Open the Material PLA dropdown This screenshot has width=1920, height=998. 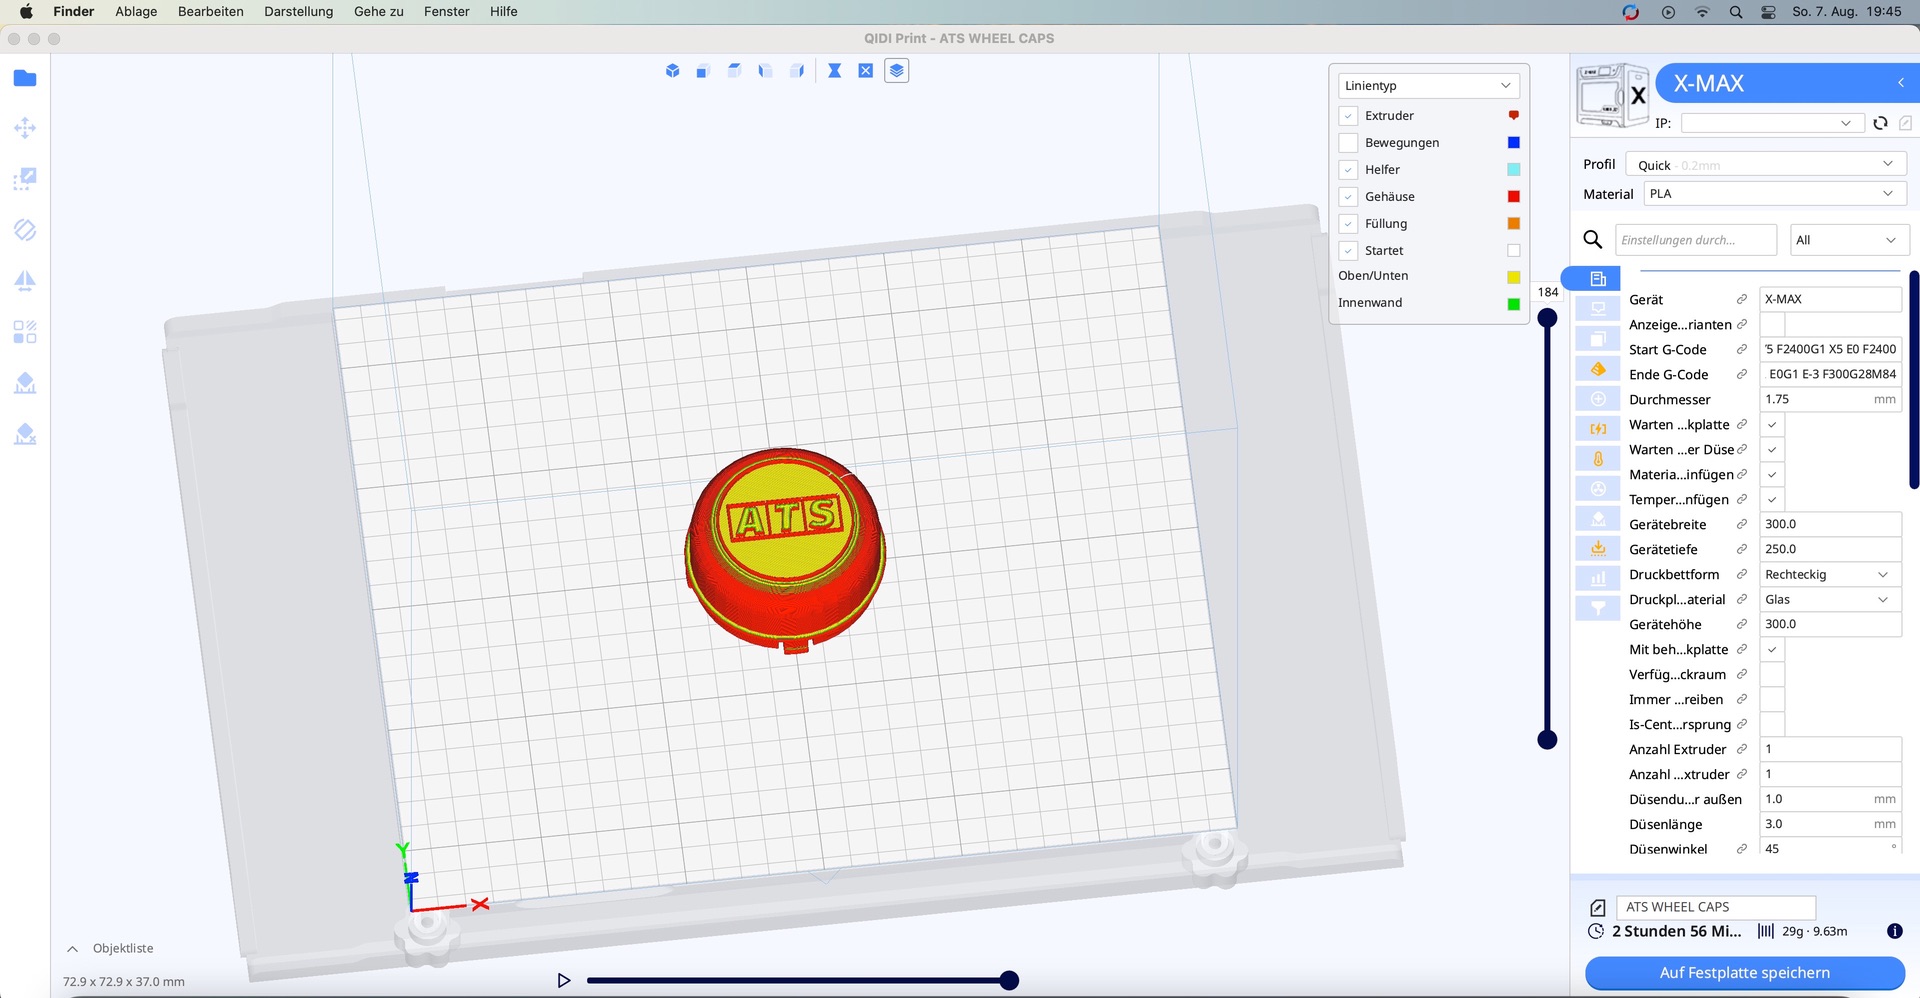[x=1773, y=194]
